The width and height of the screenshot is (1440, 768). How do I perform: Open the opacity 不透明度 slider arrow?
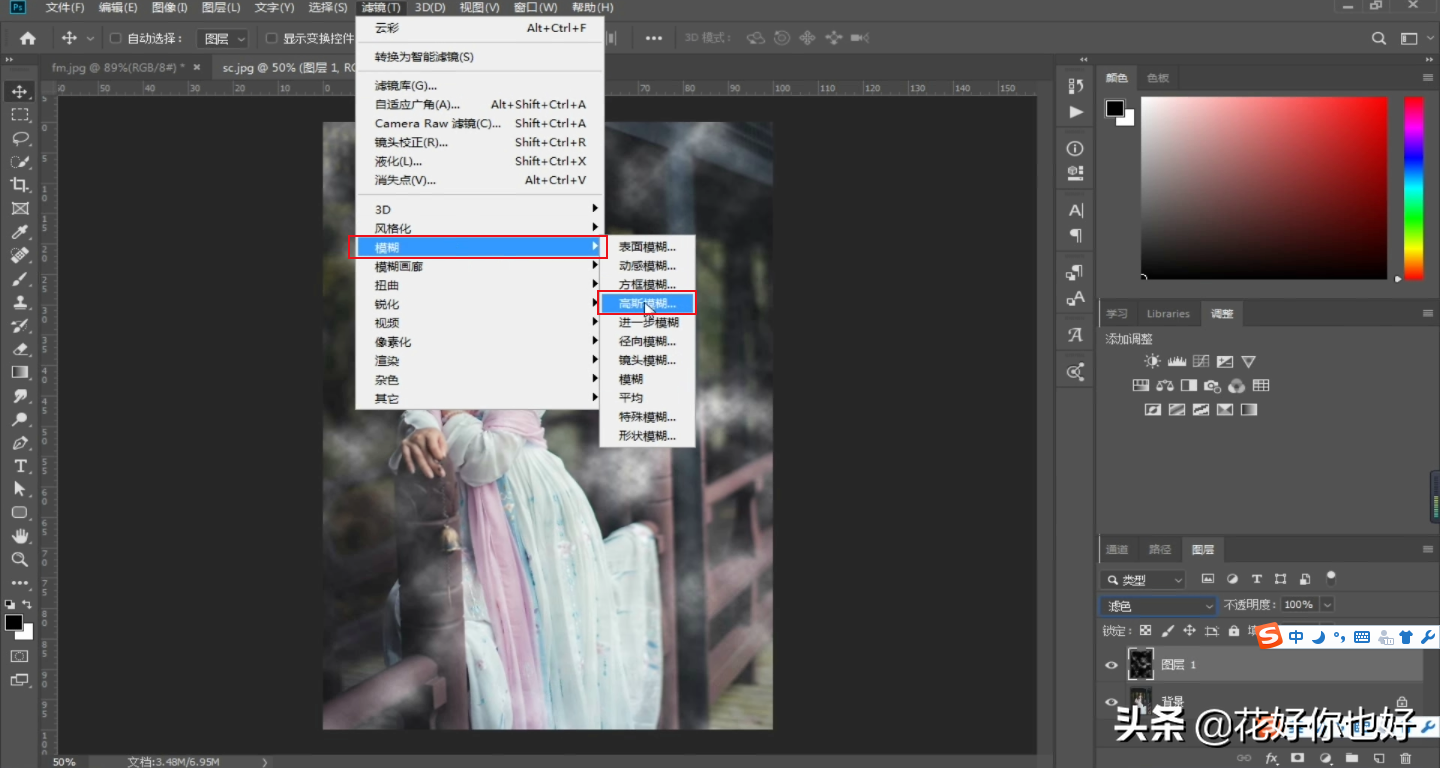[1327, 605]
